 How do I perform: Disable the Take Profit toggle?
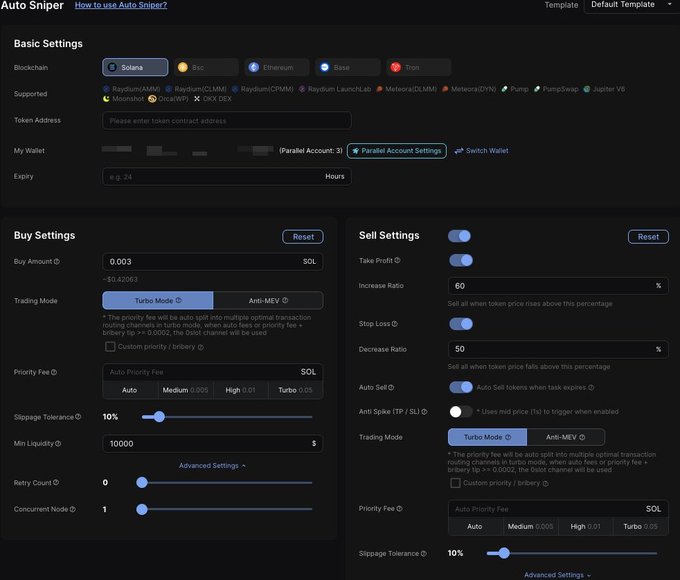pyautogui.click(x=460, y=260)
